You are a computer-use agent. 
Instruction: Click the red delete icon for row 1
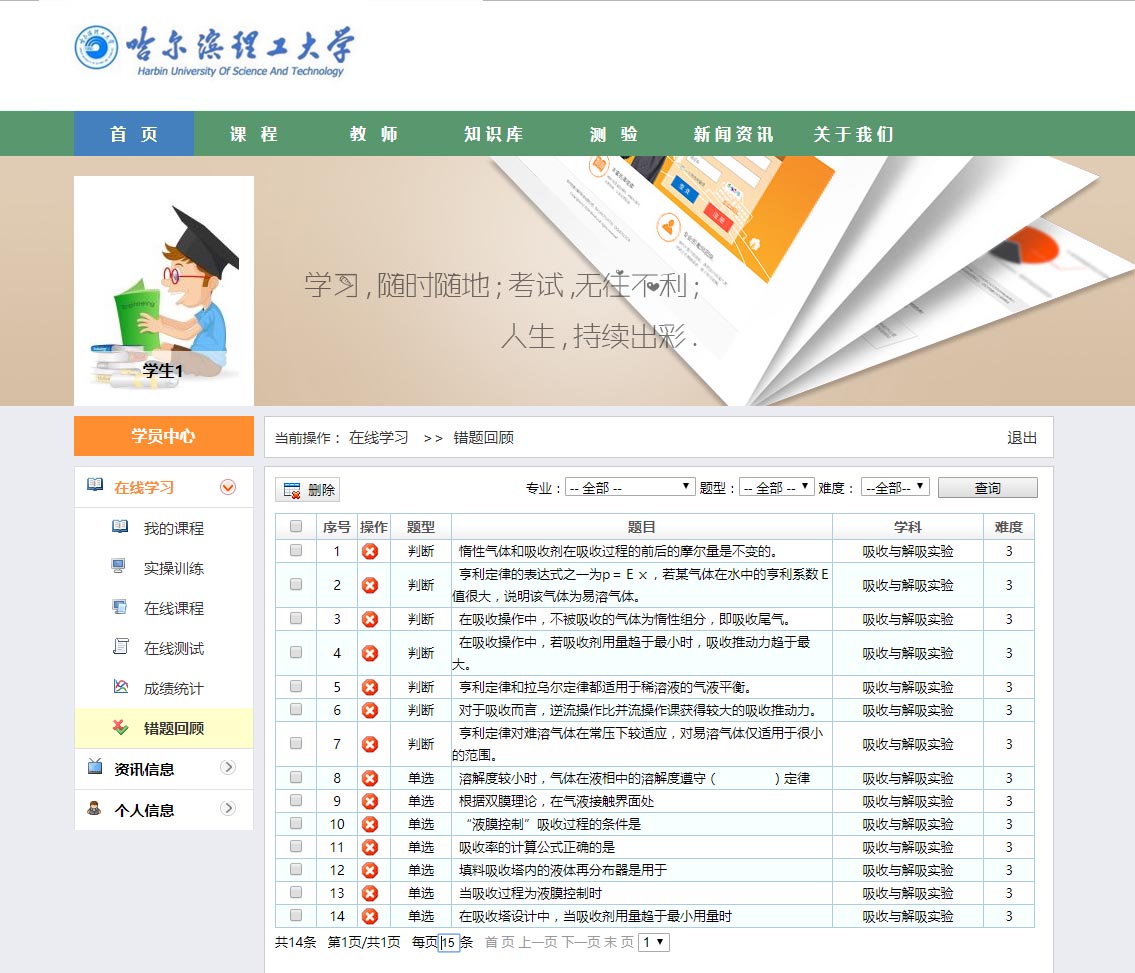(x=370, y=551)
